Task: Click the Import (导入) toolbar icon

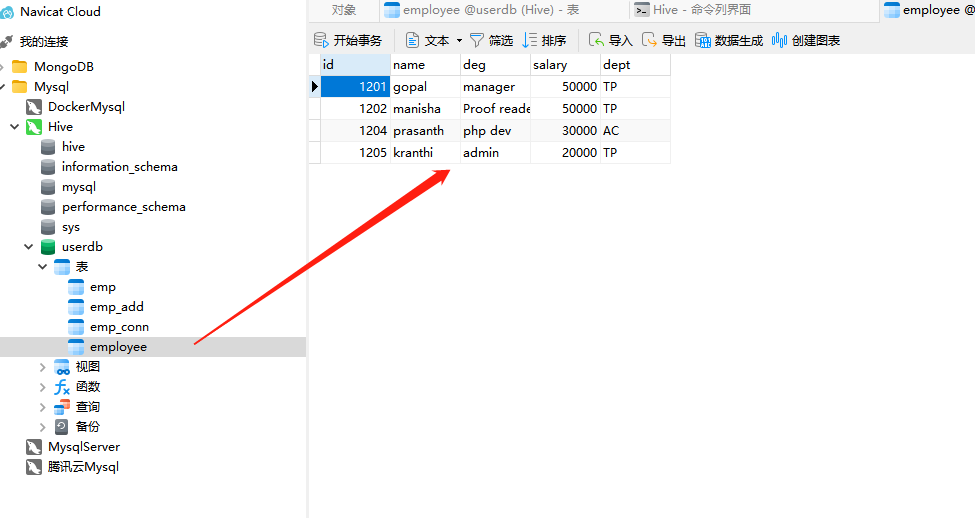Action: tap(596, 40)
